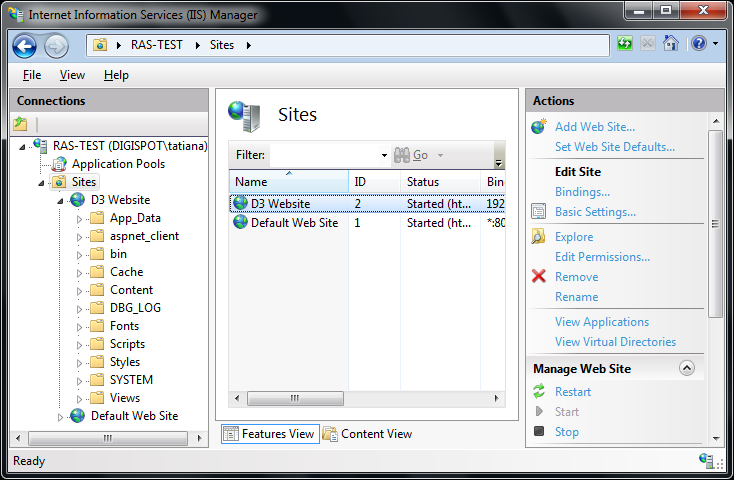The width and height of the screenshot is (734, 480).
Task: Click the Connections panel connect icon
Action: point(20,124)
